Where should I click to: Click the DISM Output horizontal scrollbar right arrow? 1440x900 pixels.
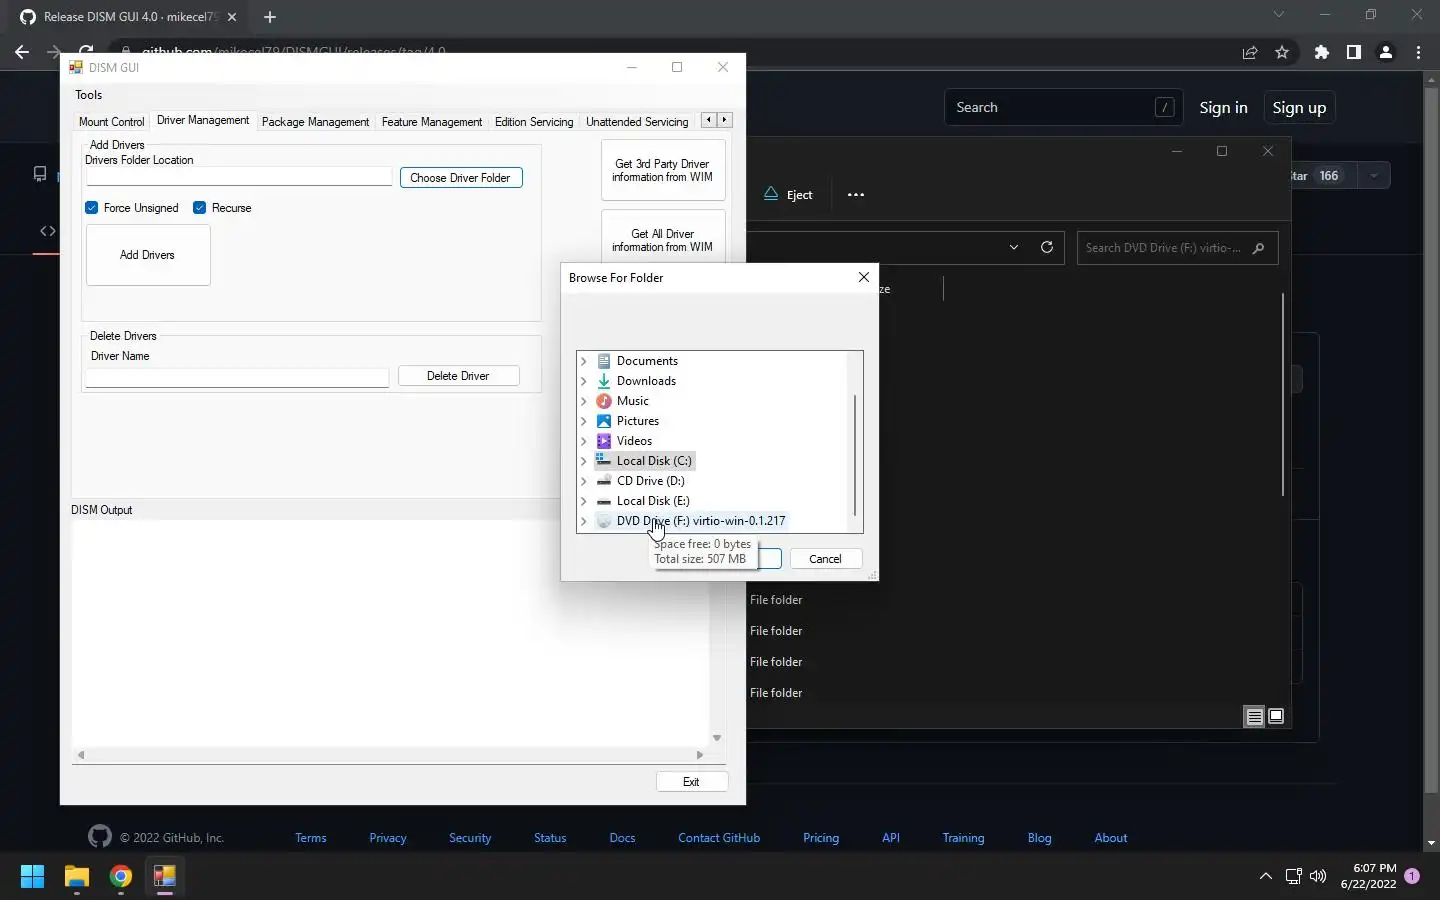[x=700, y=755]
